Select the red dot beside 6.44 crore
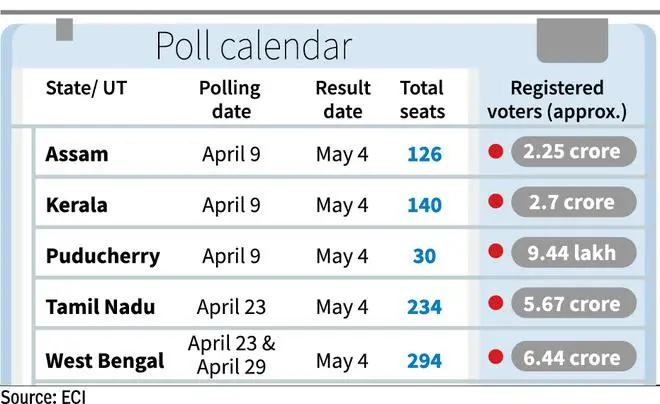The image size is (660, 404). (x=493, y=357)
